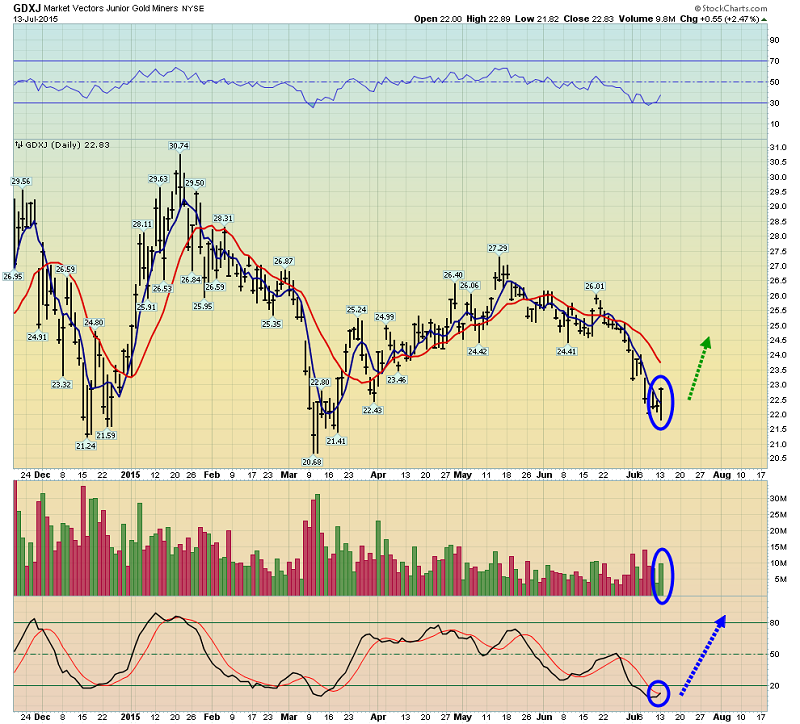The width and height of the screenshot is (800, 724).
Task: Click the 'Volume 9.8M' value
Action: [647, 19]
